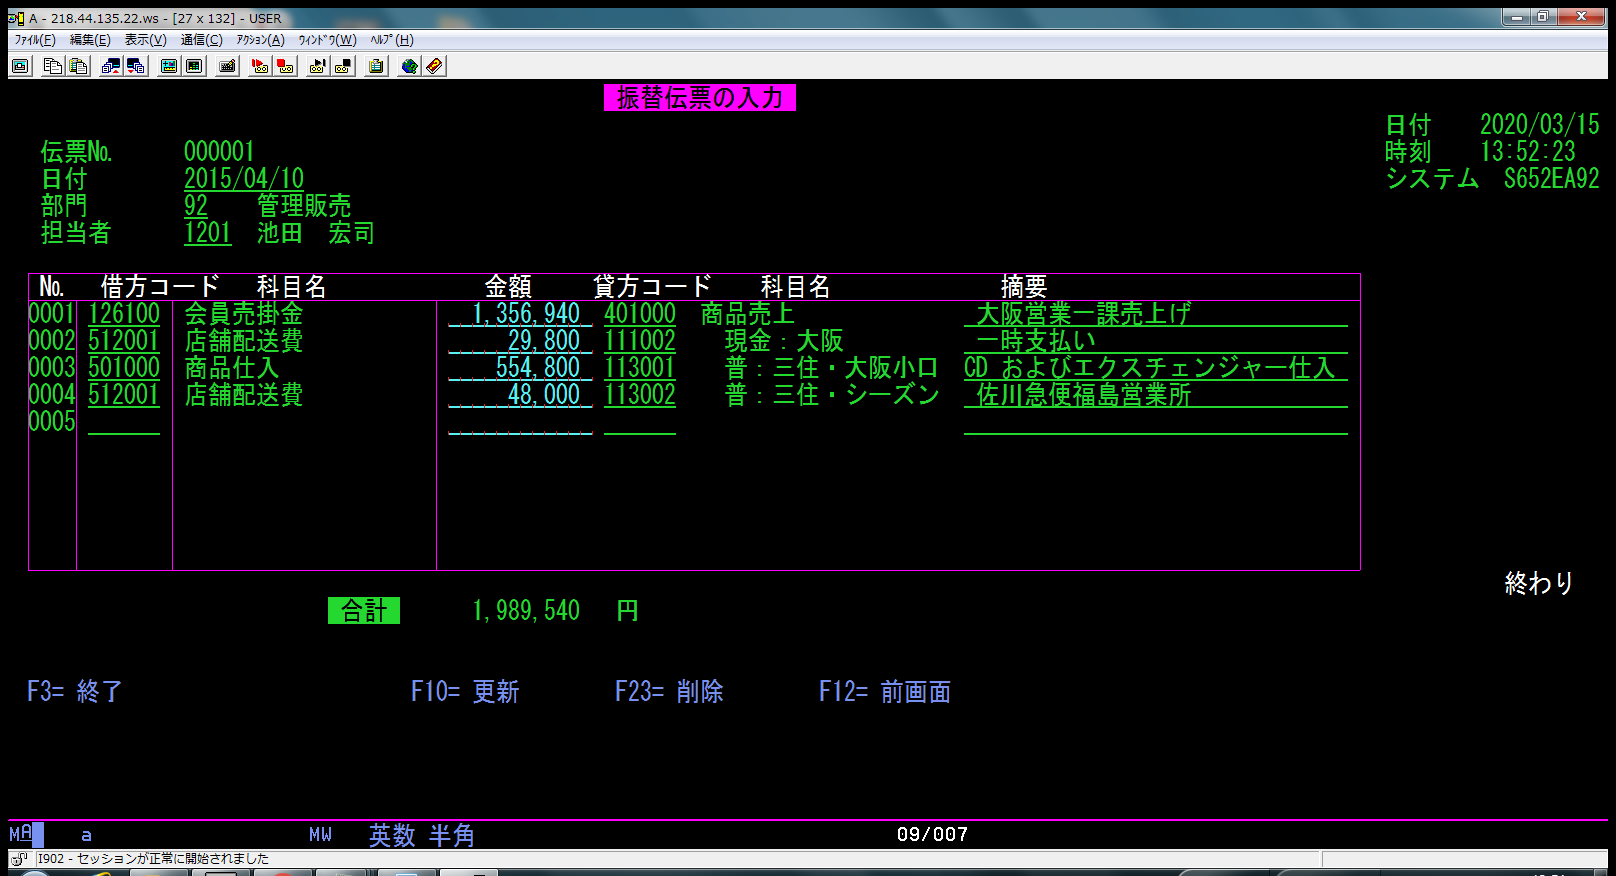Click the red square stop recording icon
This screenshot has height=876, width=1616.
tap(286, 66)
